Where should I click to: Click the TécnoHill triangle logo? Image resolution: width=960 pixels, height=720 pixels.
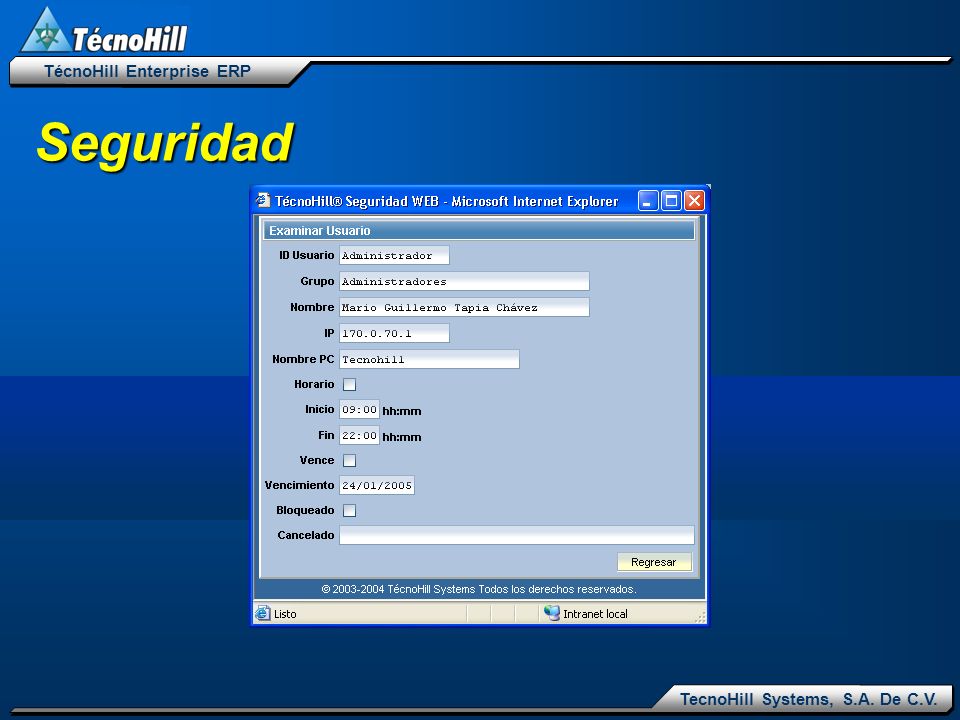click(x=46, y=30)
